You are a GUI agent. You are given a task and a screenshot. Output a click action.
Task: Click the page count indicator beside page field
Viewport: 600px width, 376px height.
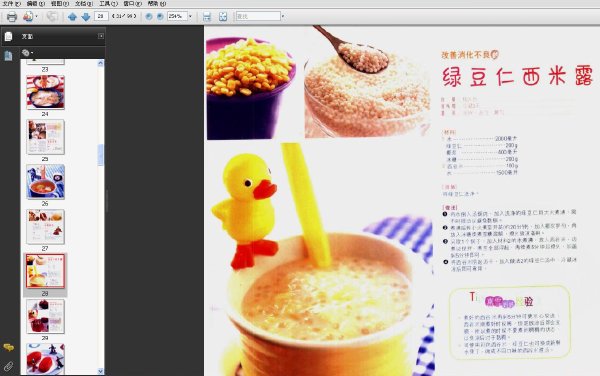coord(124,16)
